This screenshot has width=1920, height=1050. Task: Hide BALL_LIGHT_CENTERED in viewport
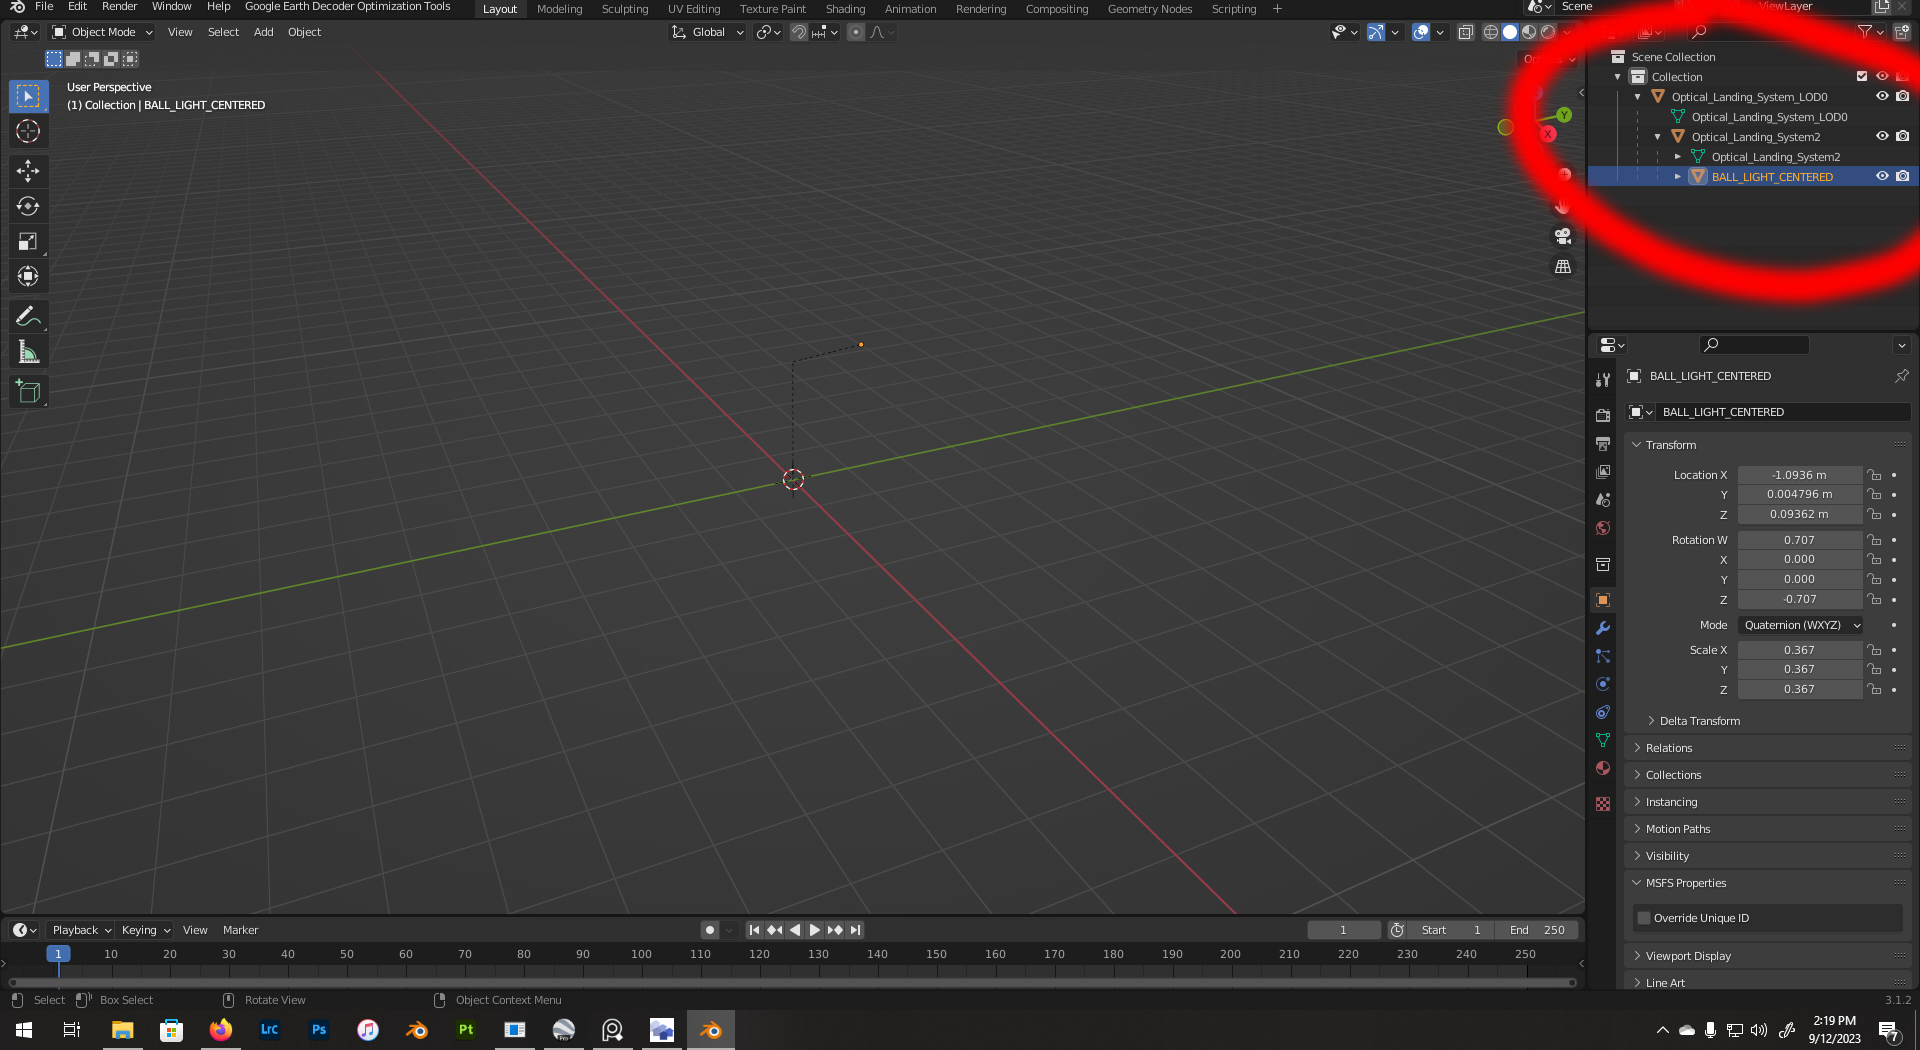pyautogui.click(x=1882, y=177)
